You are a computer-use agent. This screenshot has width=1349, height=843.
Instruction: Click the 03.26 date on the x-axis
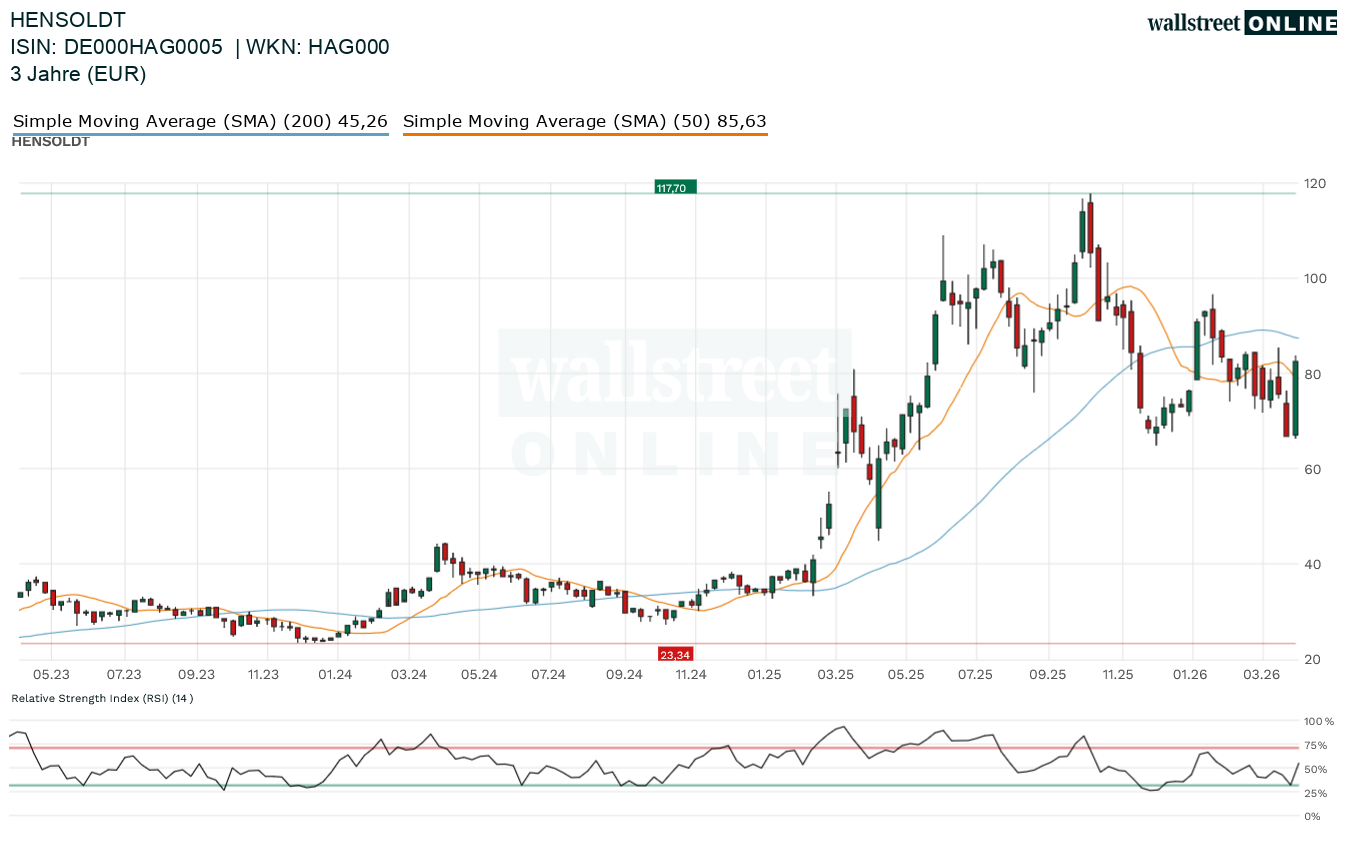1261,675
